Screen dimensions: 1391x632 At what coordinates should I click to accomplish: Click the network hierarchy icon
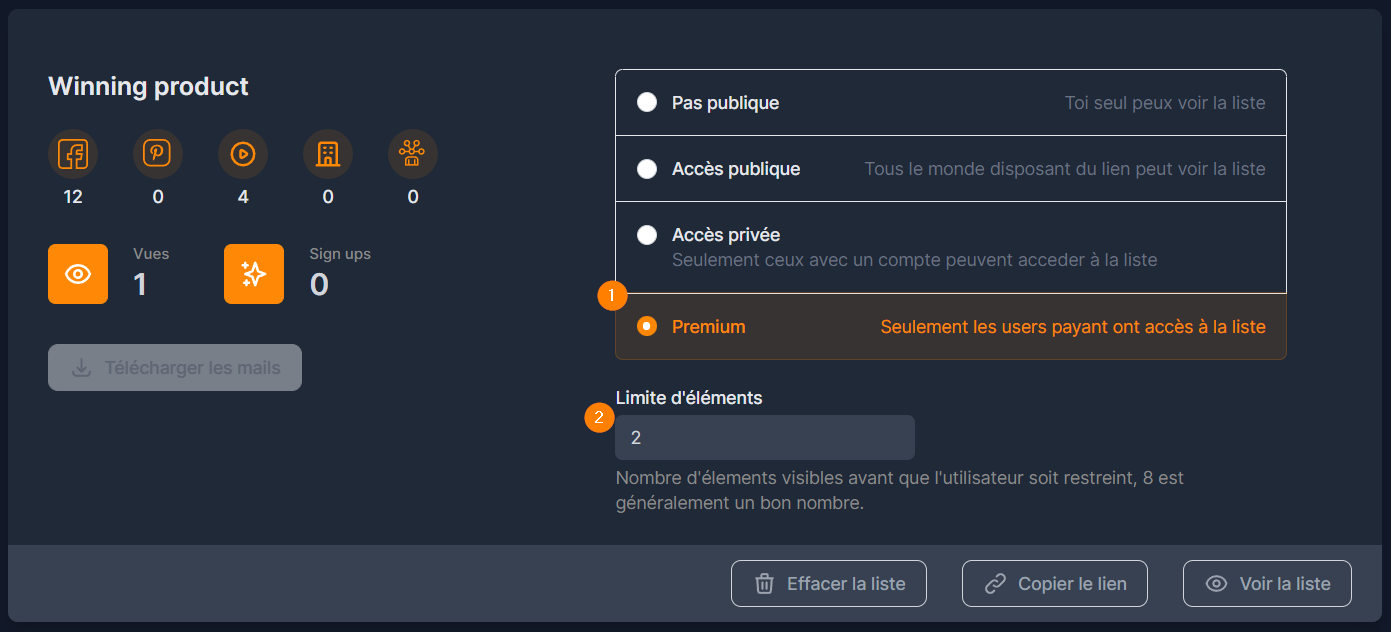click(413, 154)
